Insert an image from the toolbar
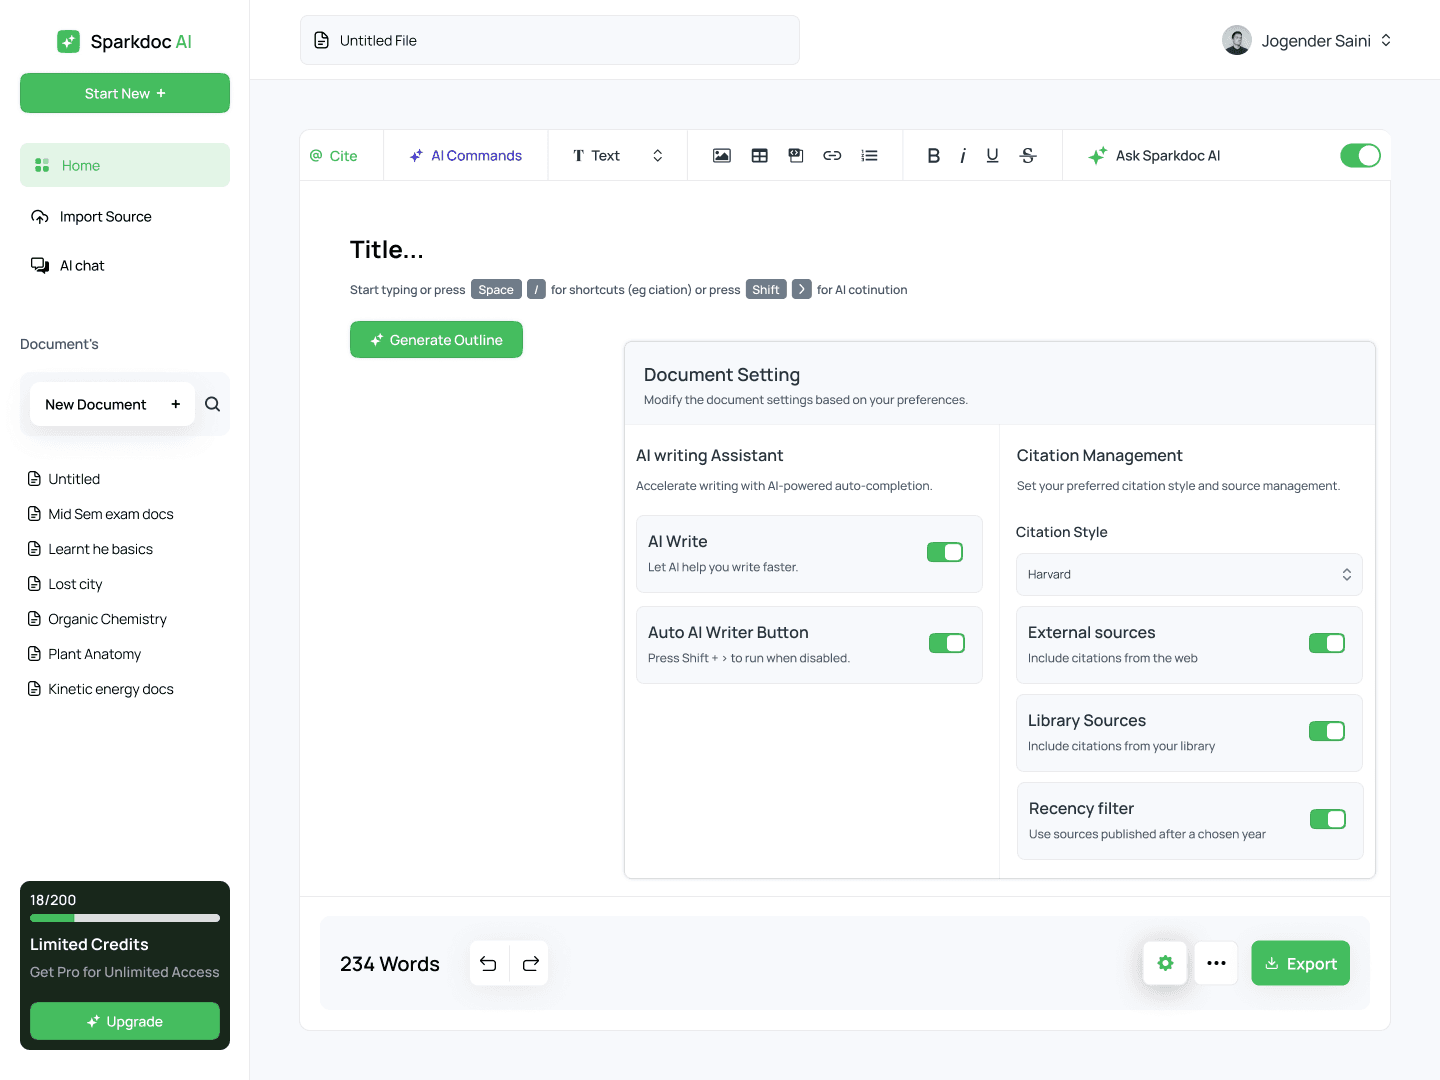The image size is (1440, 1080). 721,156
